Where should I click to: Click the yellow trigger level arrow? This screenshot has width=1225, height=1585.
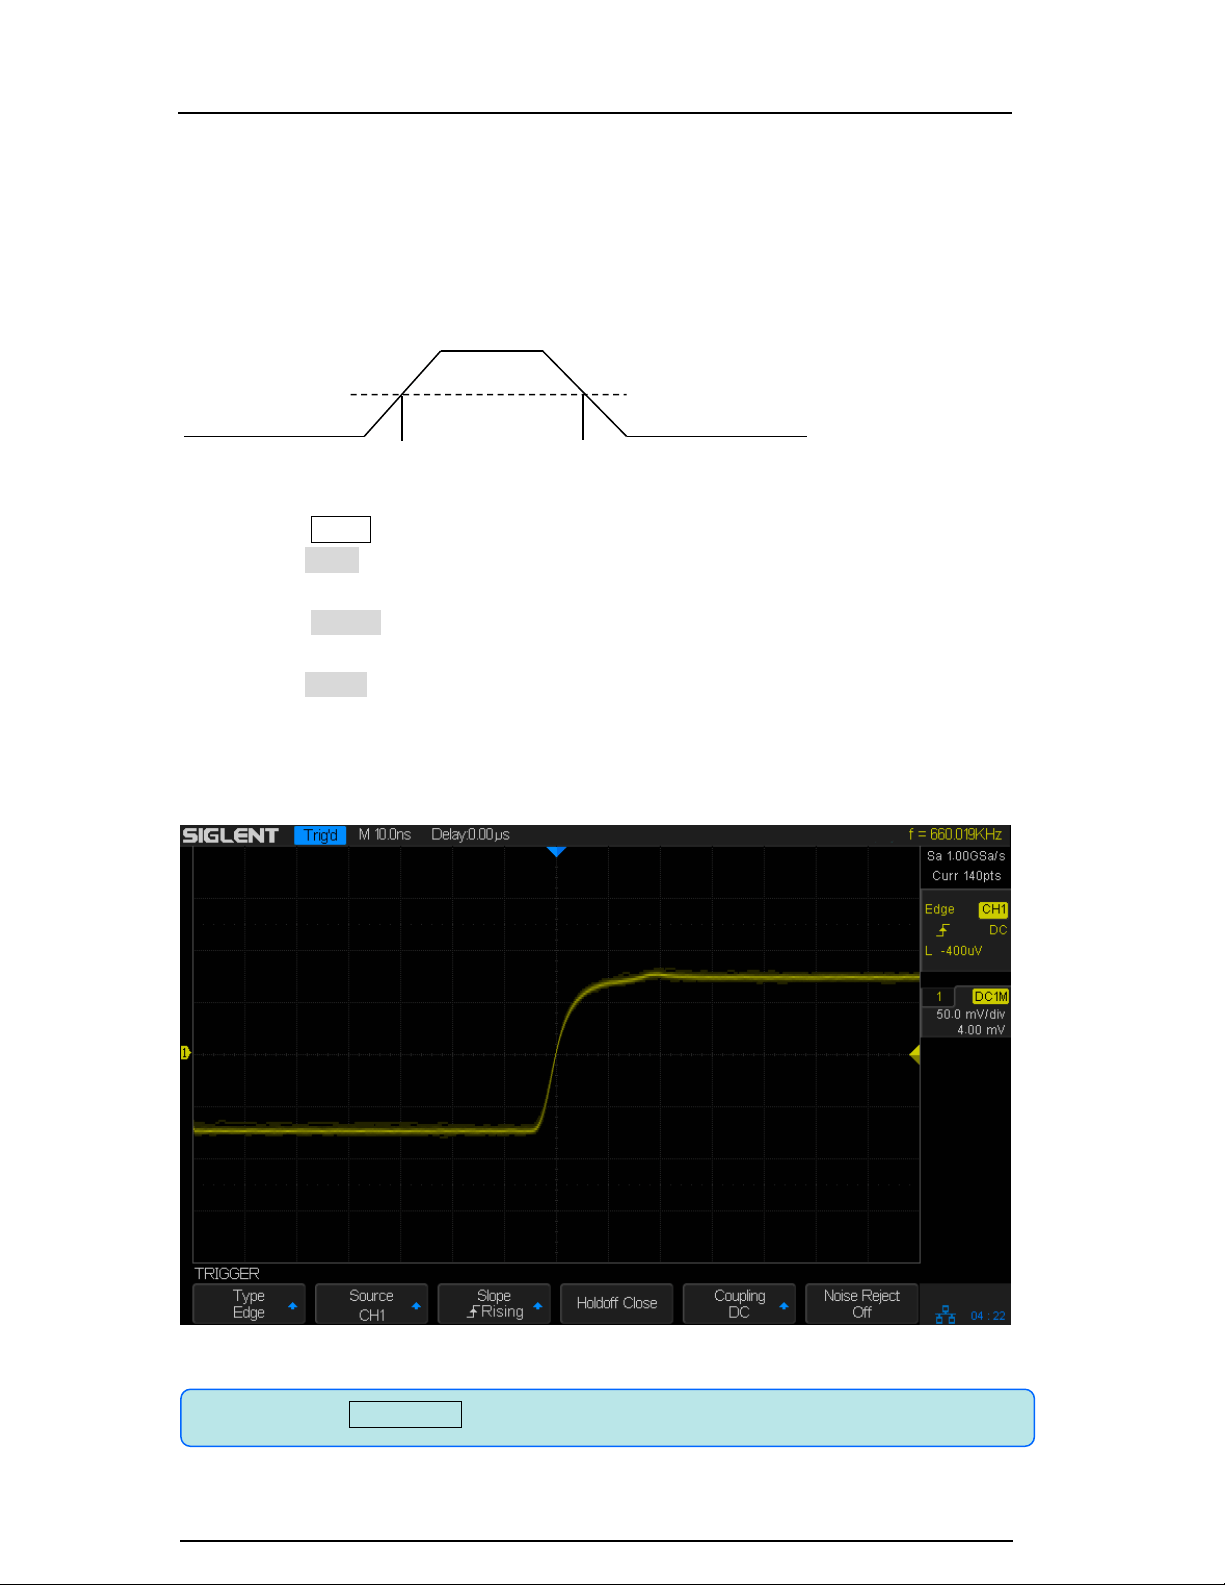pyautogui.click(x=914, y=1054)
